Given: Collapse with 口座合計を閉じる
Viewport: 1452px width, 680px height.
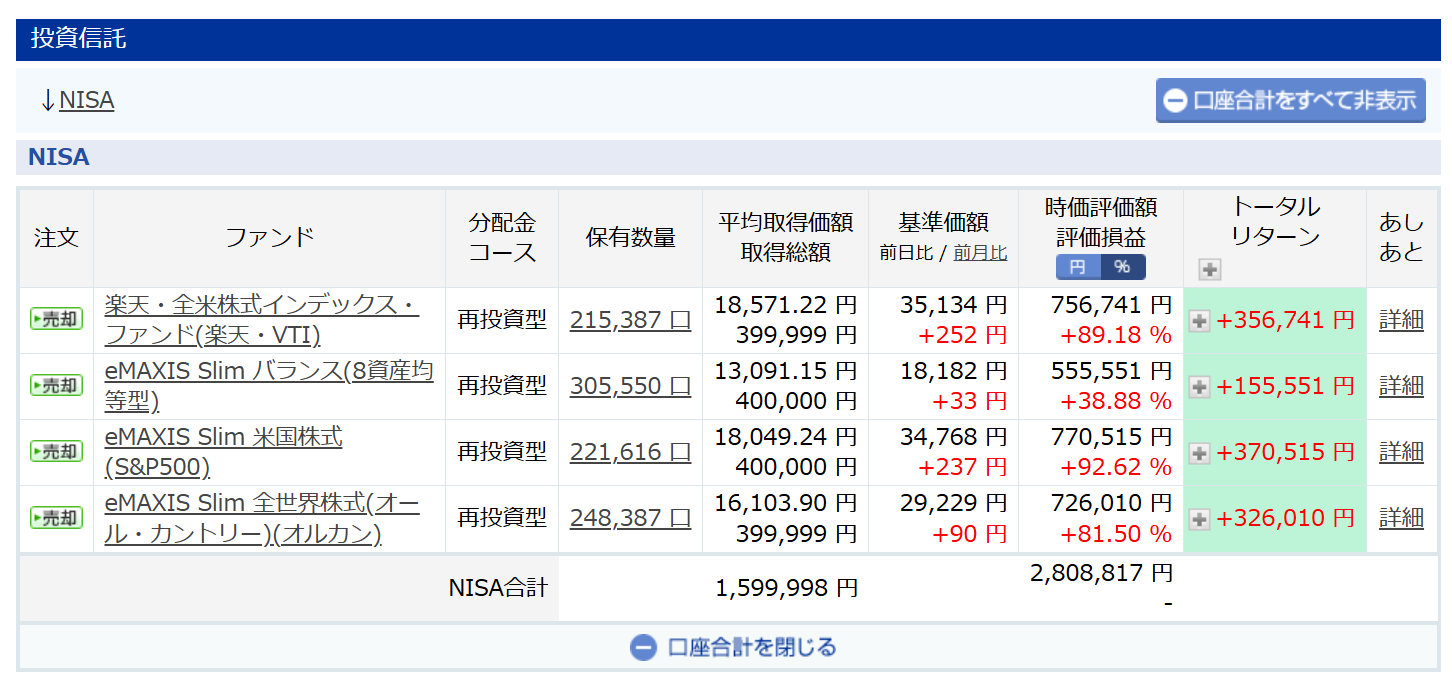Looking at the screenshot, I should pos(732,647).
